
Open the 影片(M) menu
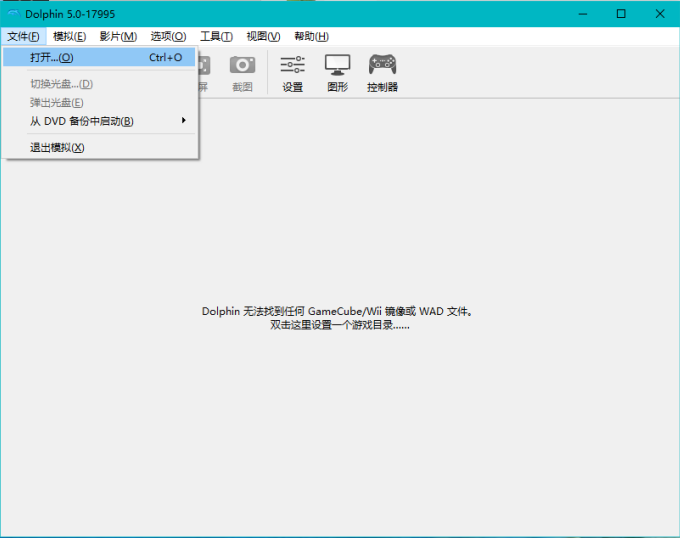[118, 36]
